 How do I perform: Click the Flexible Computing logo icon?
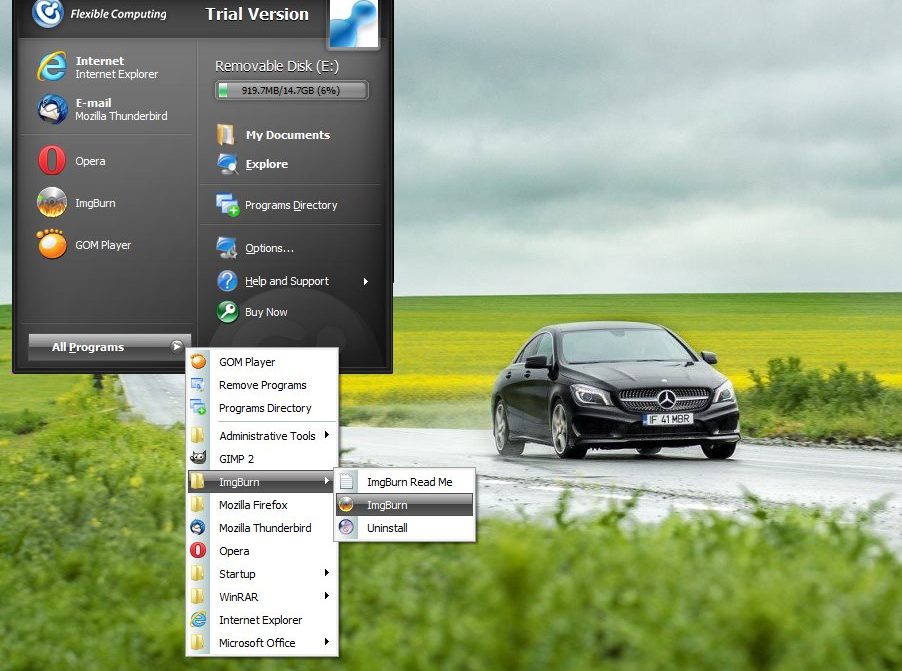pos(47,13)
